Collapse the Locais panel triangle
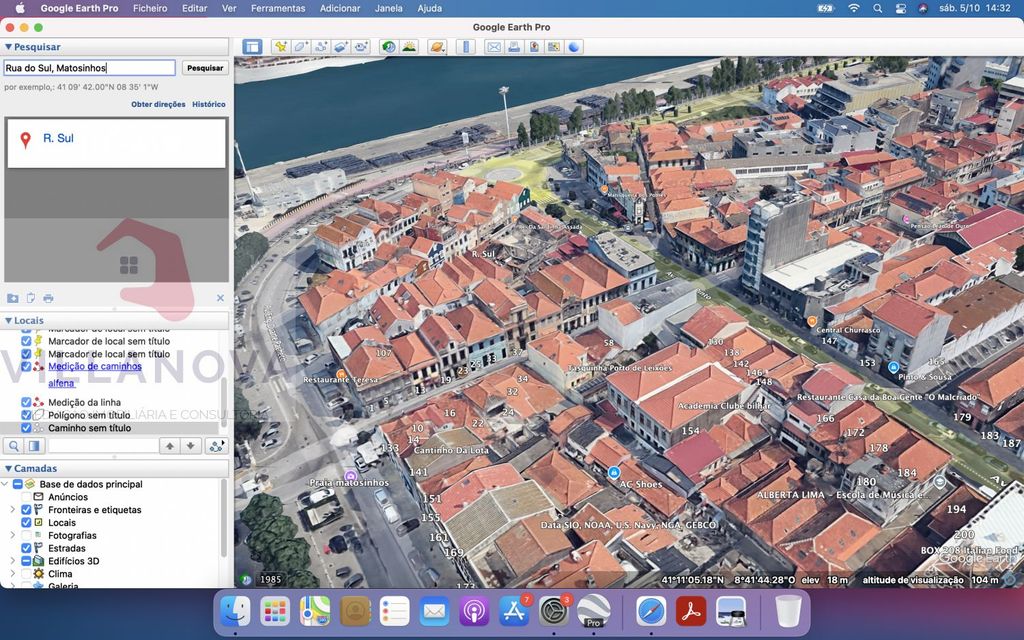The height and width of the screenshot is (640, 1024). tap(8, 321)
